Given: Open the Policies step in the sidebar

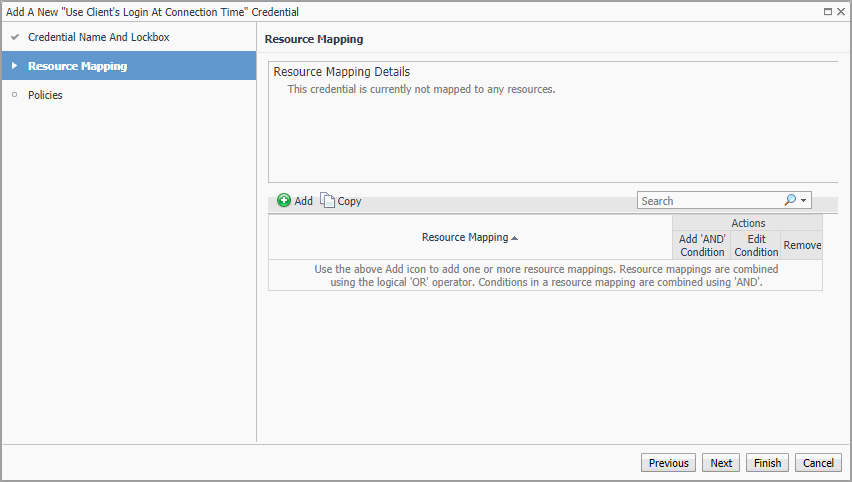Looking at the screenshot, I should click(x=45, y=95).
